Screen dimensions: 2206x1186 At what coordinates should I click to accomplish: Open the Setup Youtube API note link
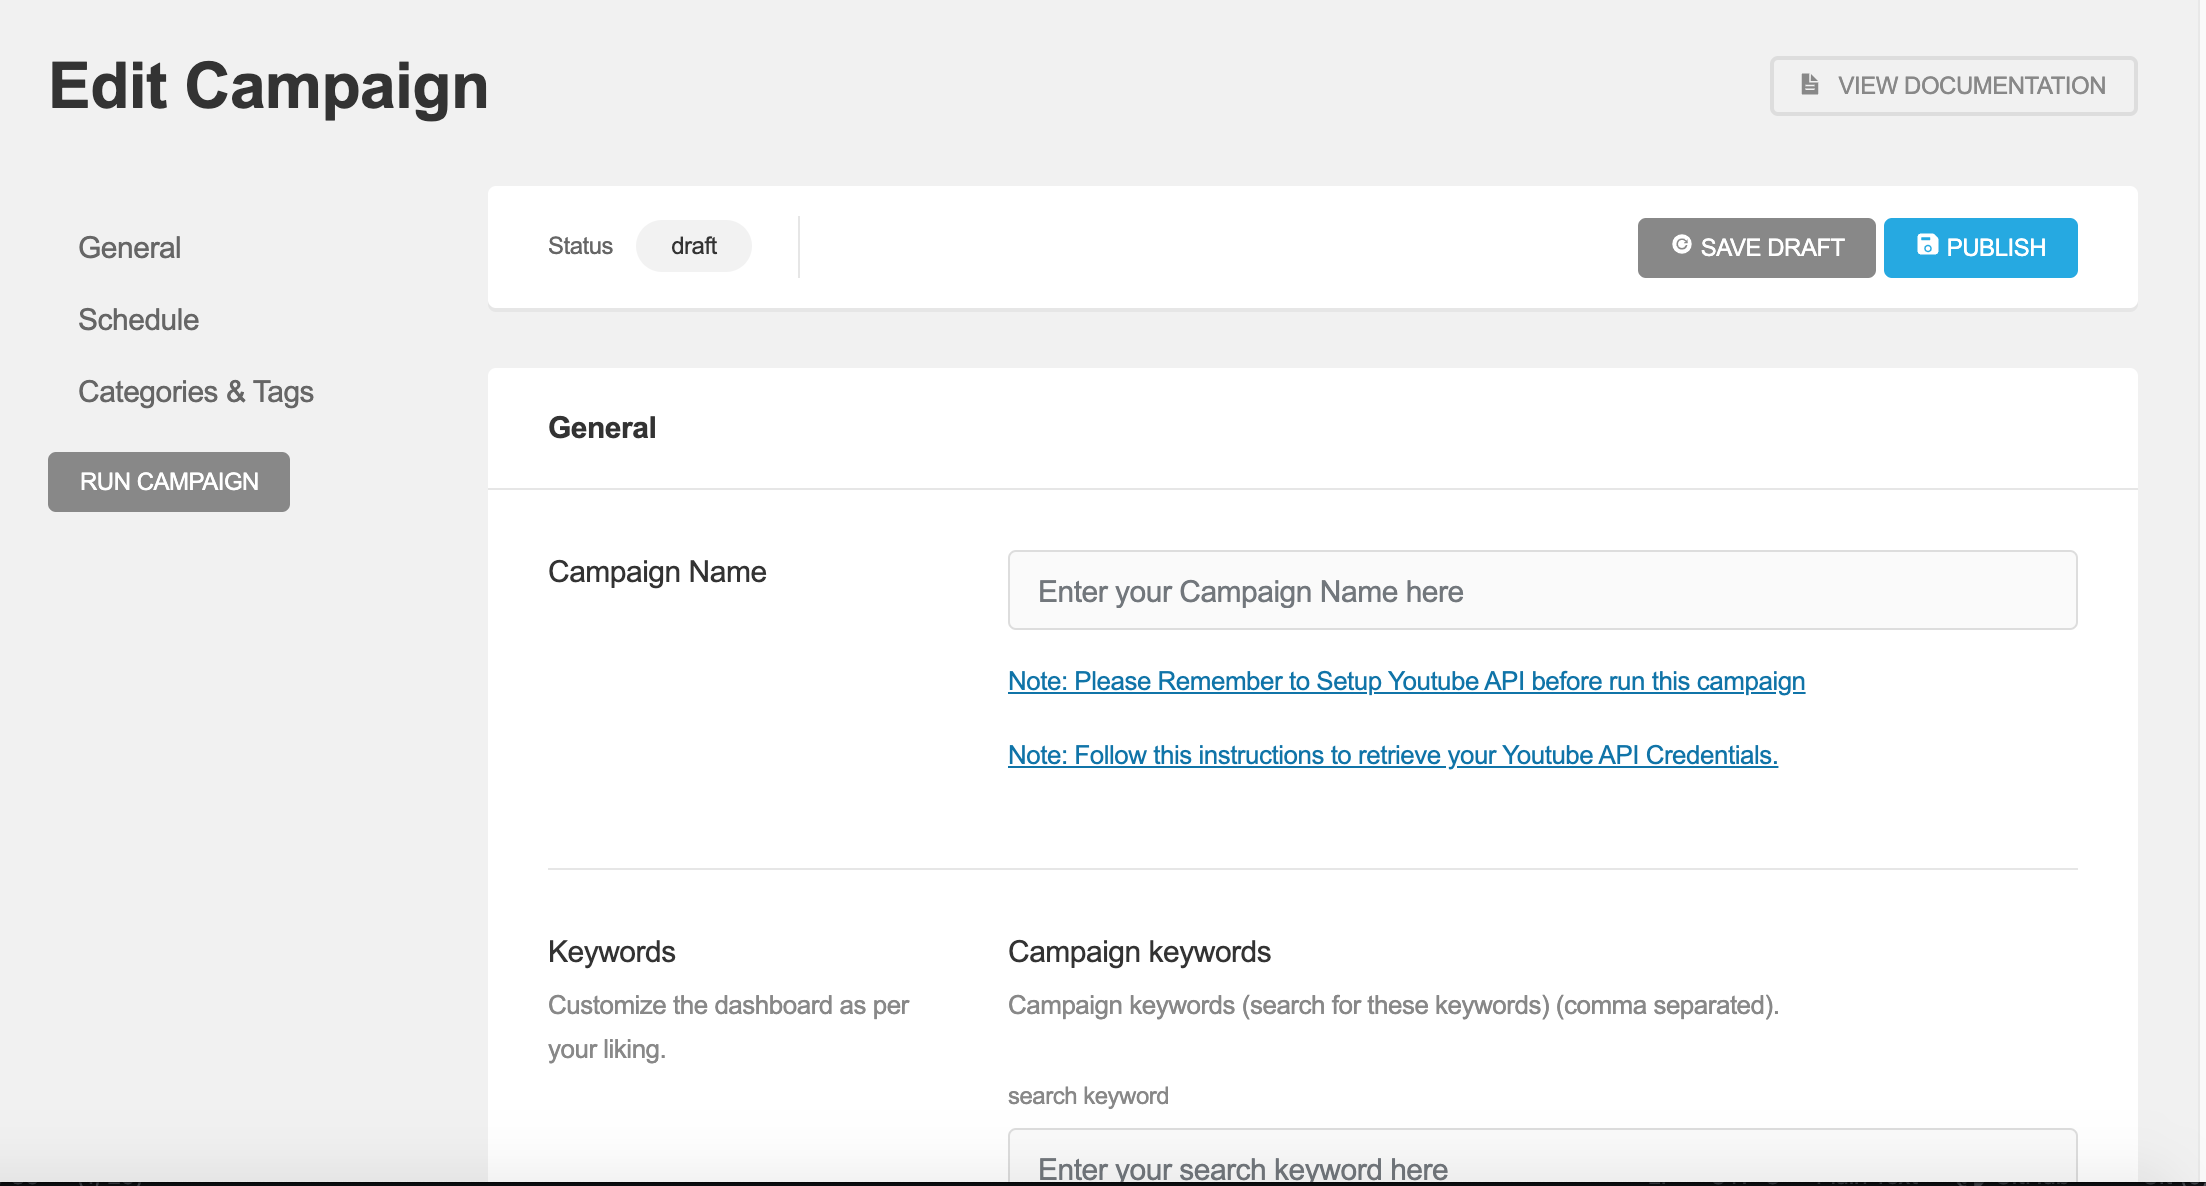pos(1406,681)
